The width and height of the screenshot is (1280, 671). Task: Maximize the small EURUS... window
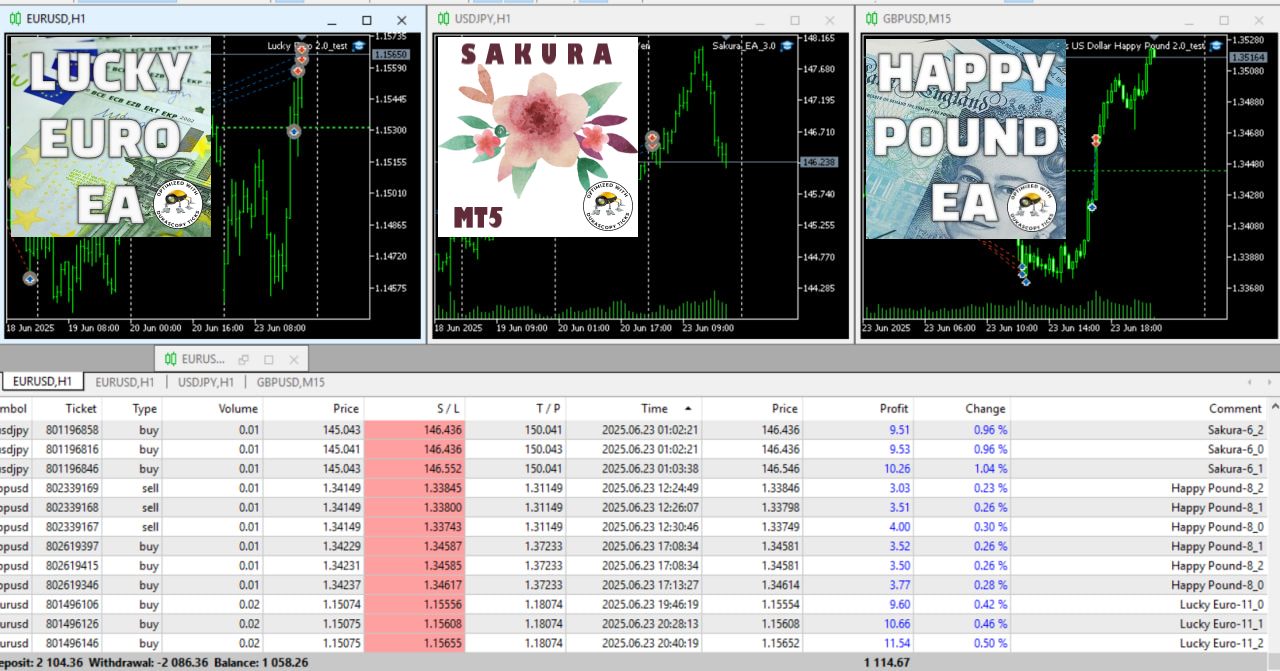[x=268, y=359]
